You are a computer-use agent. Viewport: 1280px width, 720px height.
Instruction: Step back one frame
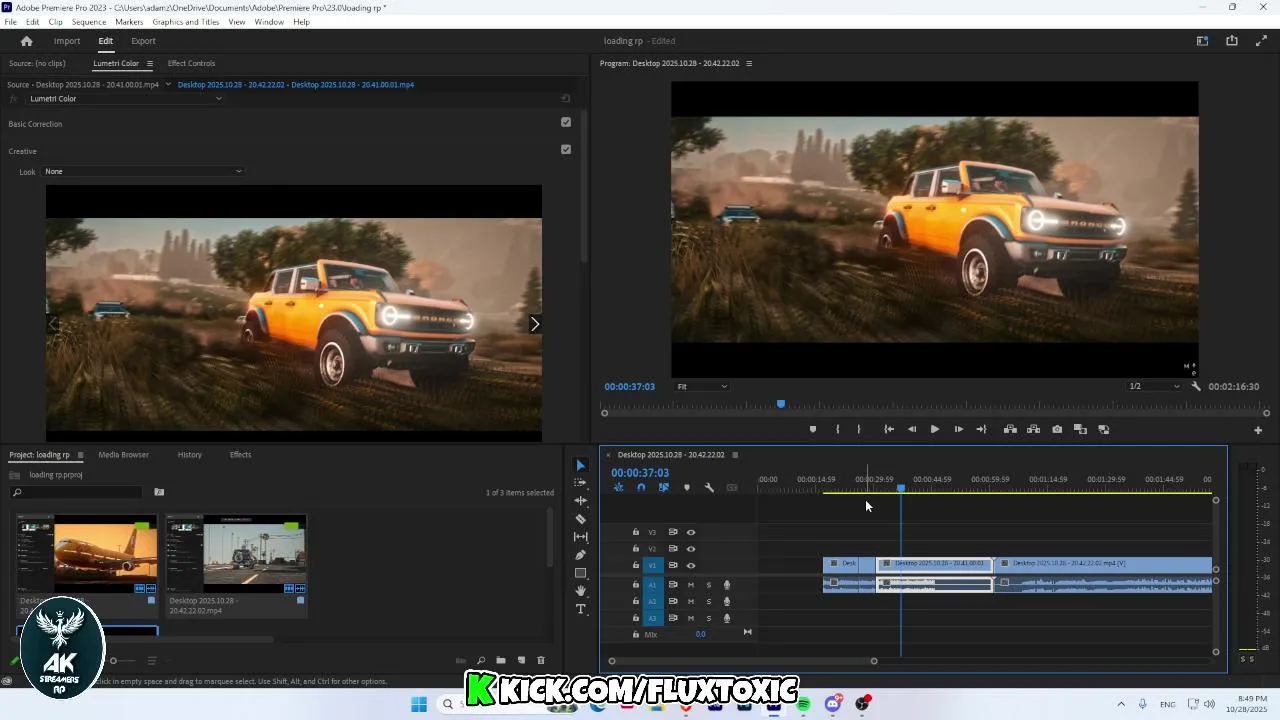[911, 430]
